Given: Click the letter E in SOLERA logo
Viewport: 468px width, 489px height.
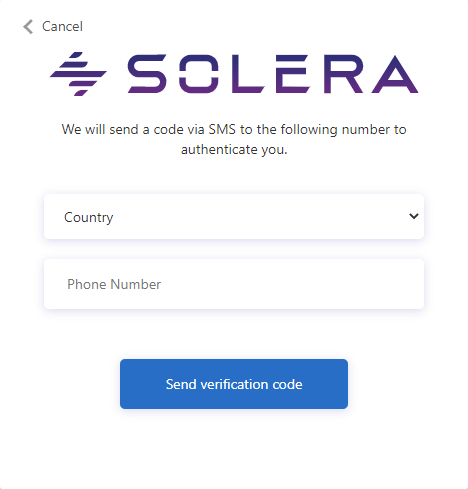Looking at the screenshot, I should pyautogui.click(x=293, y=74).
